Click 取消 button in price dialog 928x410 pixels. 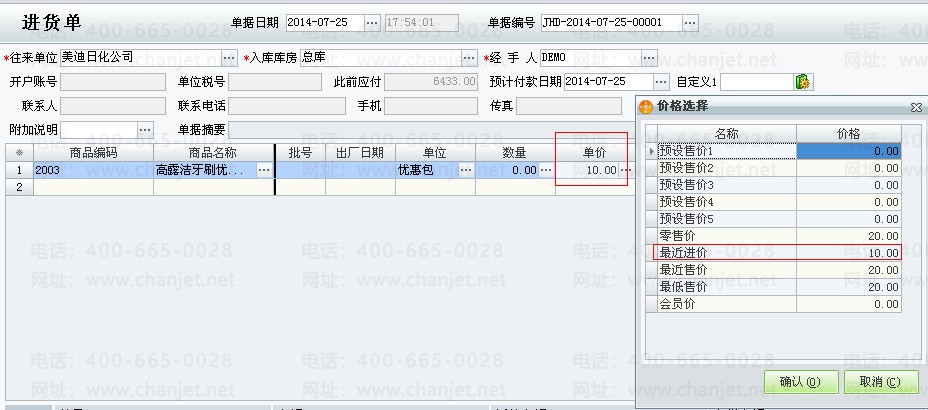coord(880,382)
